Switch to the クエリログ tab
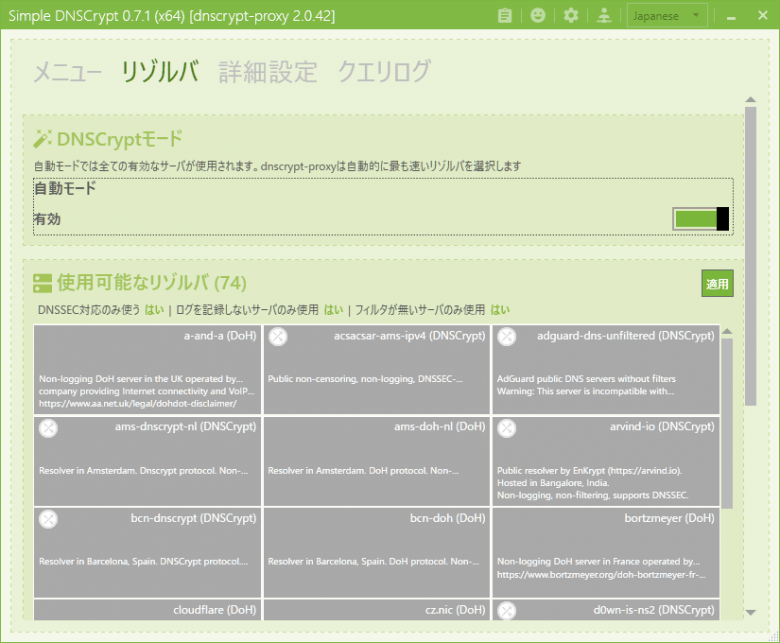This screenshot has width=780, height=643. click(384, 72)
